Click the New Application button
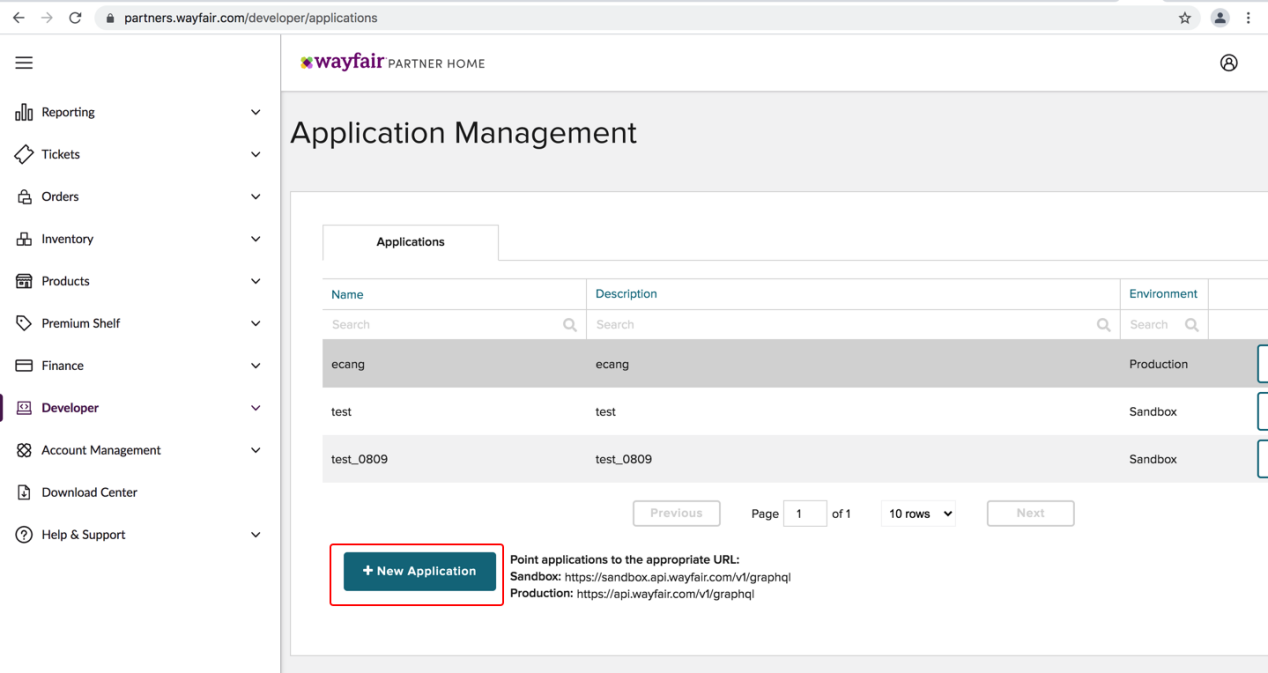1268x673 pixels. [x=419, y=571]
